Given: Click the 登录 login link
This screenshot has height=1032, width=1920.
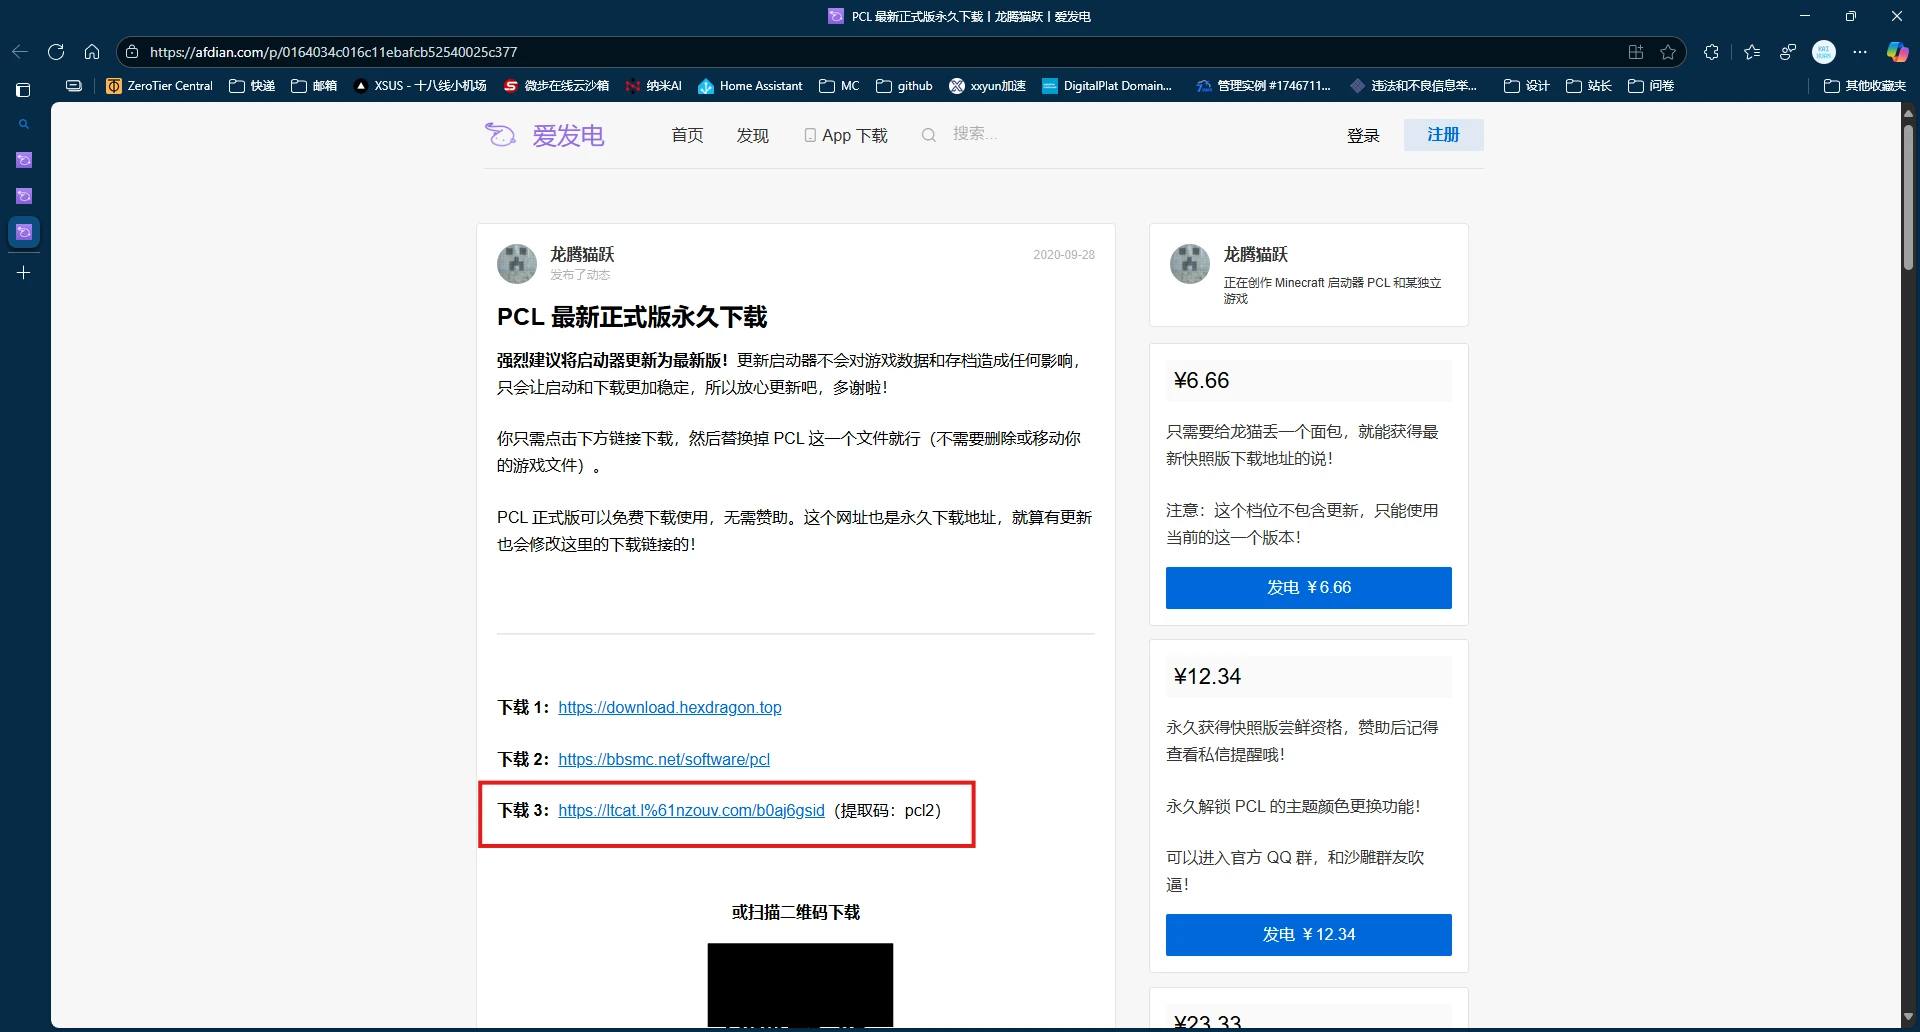Looking at the screenshot, I should pos(1363,135).
